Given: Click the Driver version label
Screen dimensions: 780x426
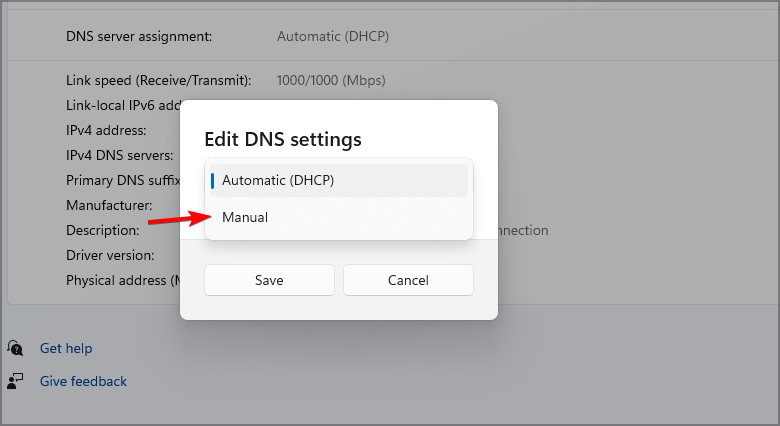Looking at the screenshot, I should [110, 255].
